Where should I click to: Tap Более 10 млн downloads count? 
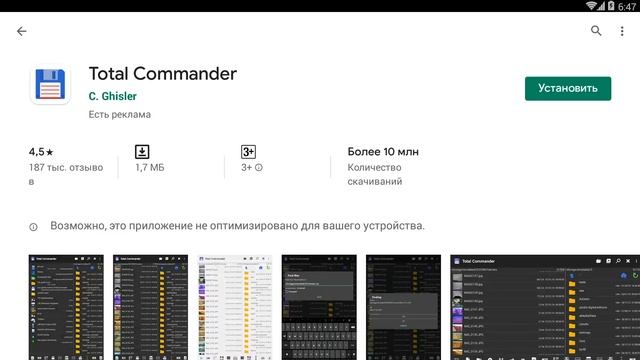[x=383, y=152]
